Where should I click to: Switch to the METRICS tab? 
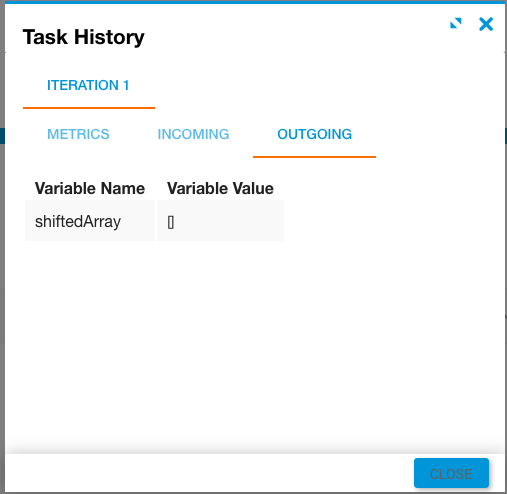pos(78,134)
